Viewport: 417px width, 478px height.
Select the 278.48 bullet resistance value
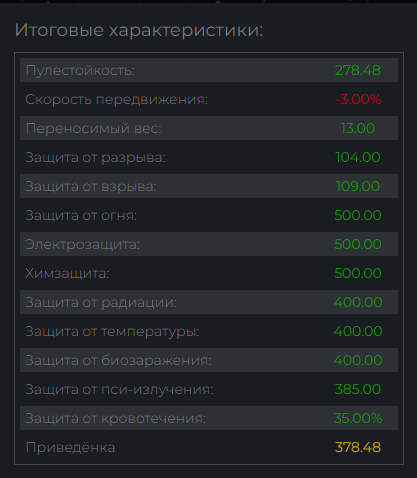point(358,70)
